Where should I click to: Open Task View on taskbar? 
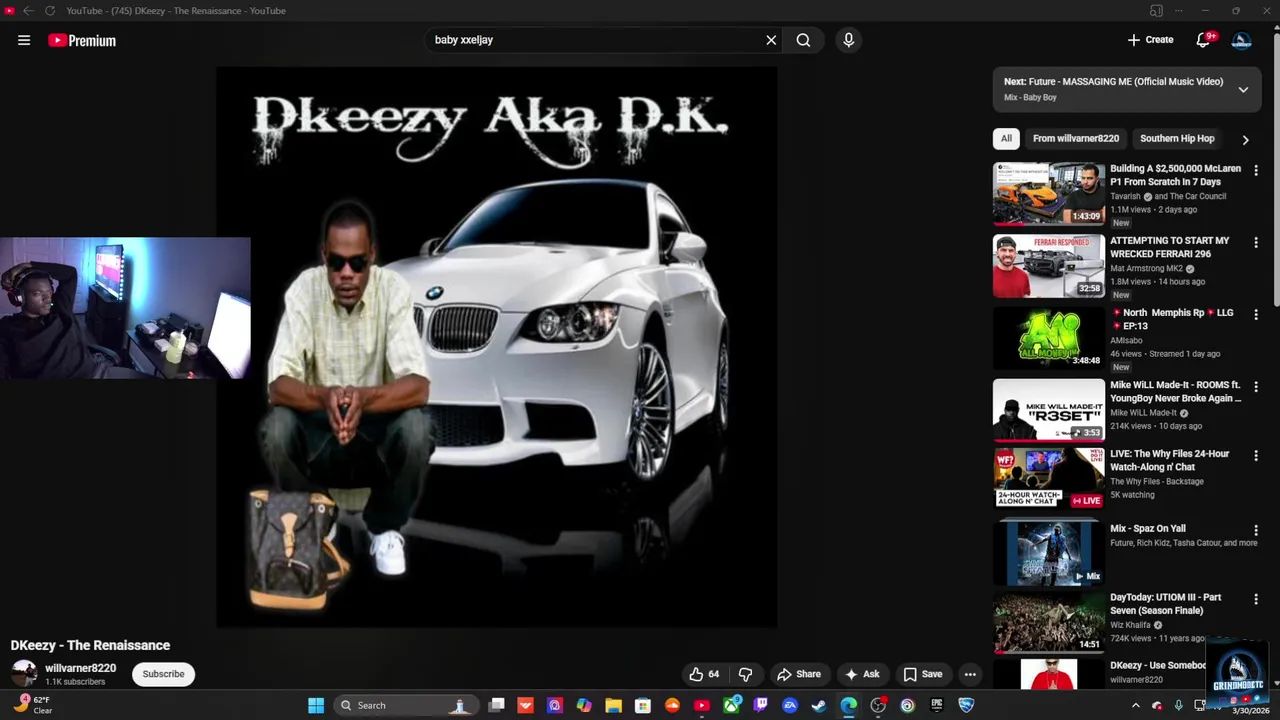pos(497,706)
